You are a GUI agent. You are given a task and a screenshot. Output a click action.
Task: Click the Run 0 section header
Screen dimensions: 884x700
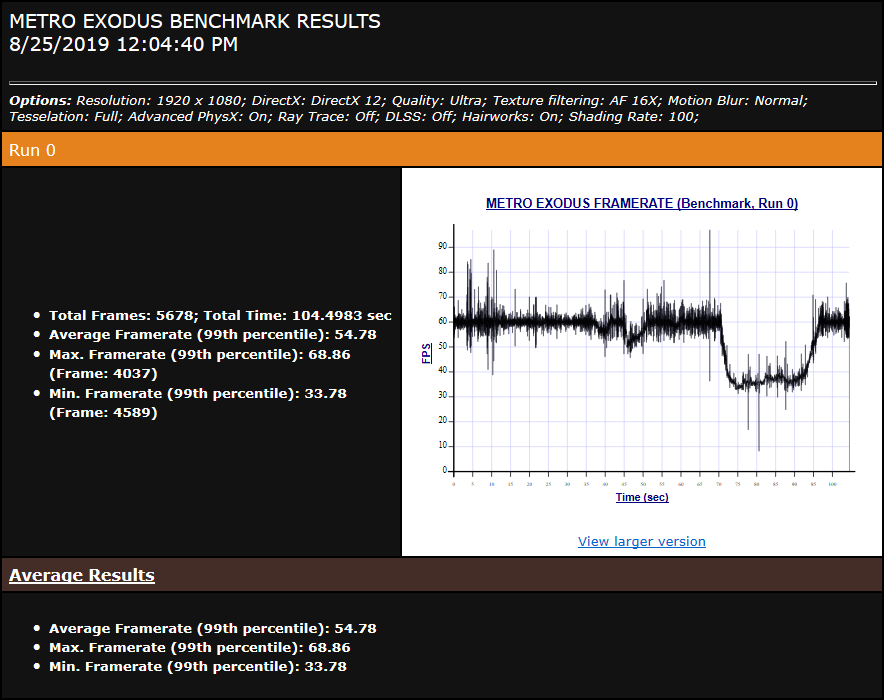[x=442, y=150]
